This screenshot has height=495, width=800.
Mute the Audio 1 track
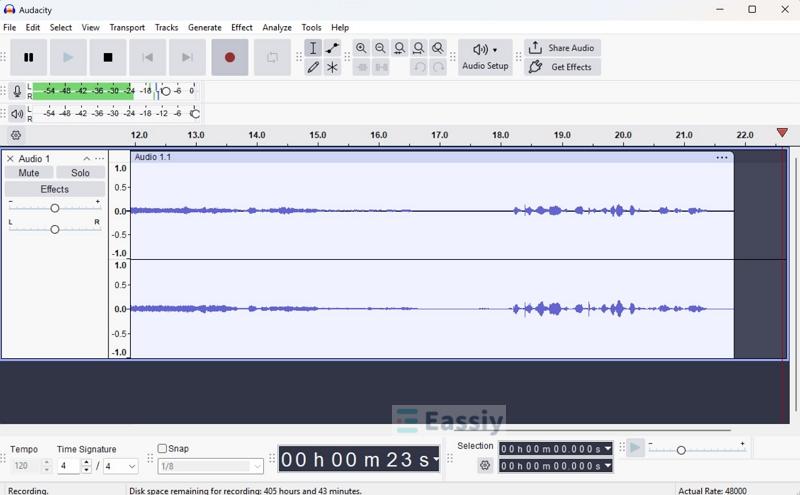tap(29, 173)
